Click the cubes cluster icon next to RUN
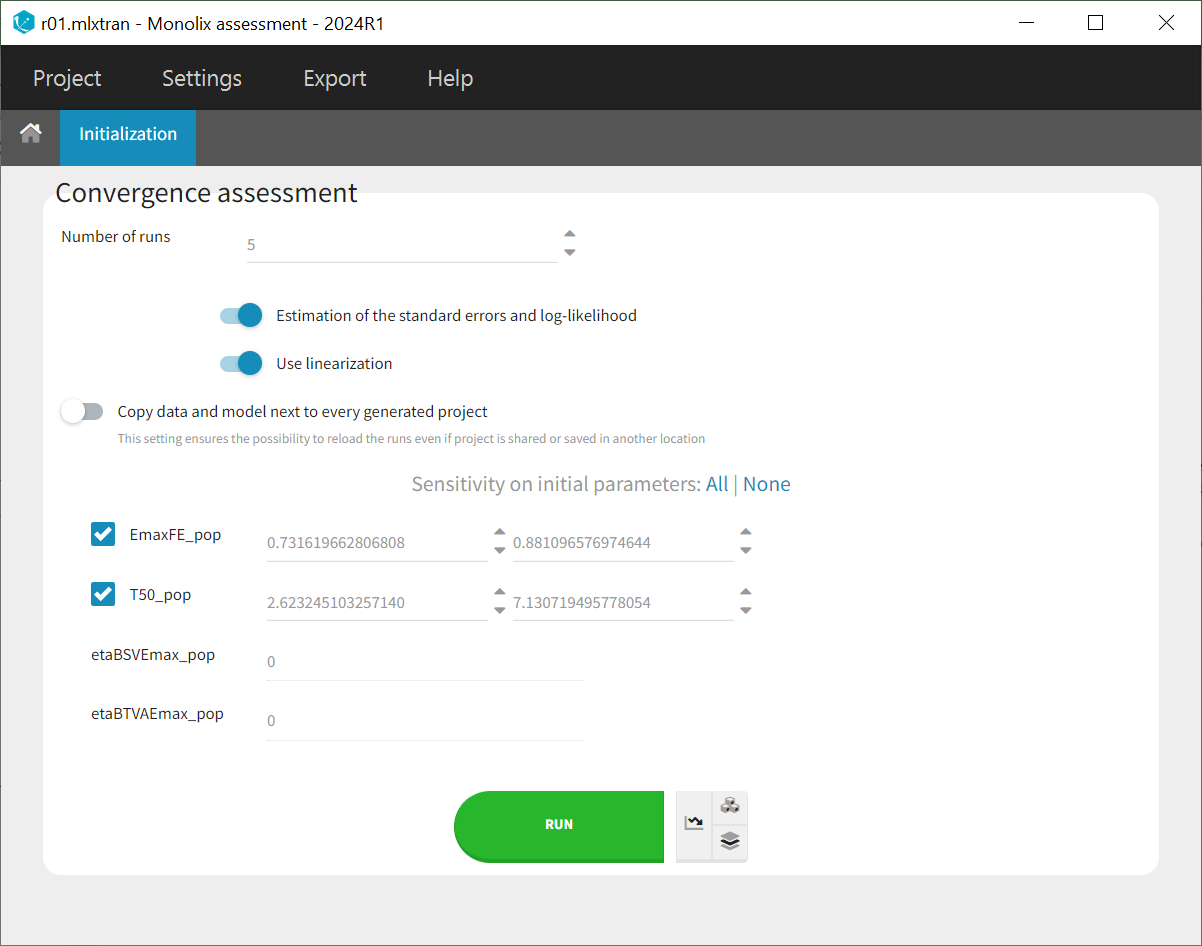1202x946 pixels. [729, 805]
